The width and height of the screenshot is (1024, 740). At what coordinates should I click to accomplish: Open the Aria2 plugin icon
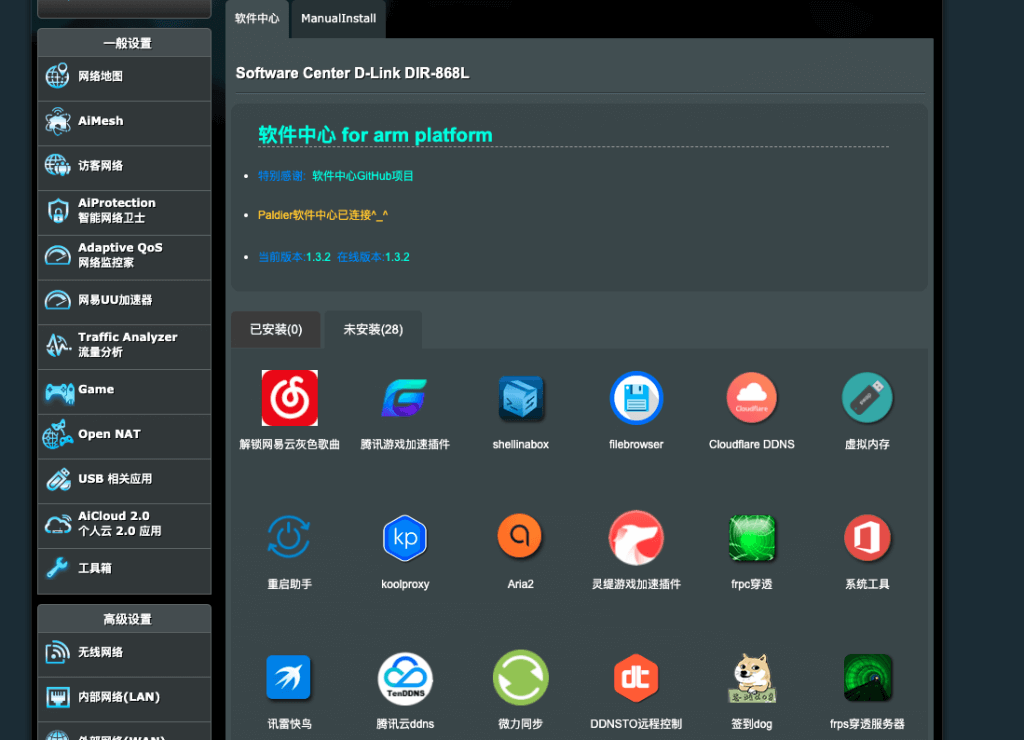click(520, 536)
